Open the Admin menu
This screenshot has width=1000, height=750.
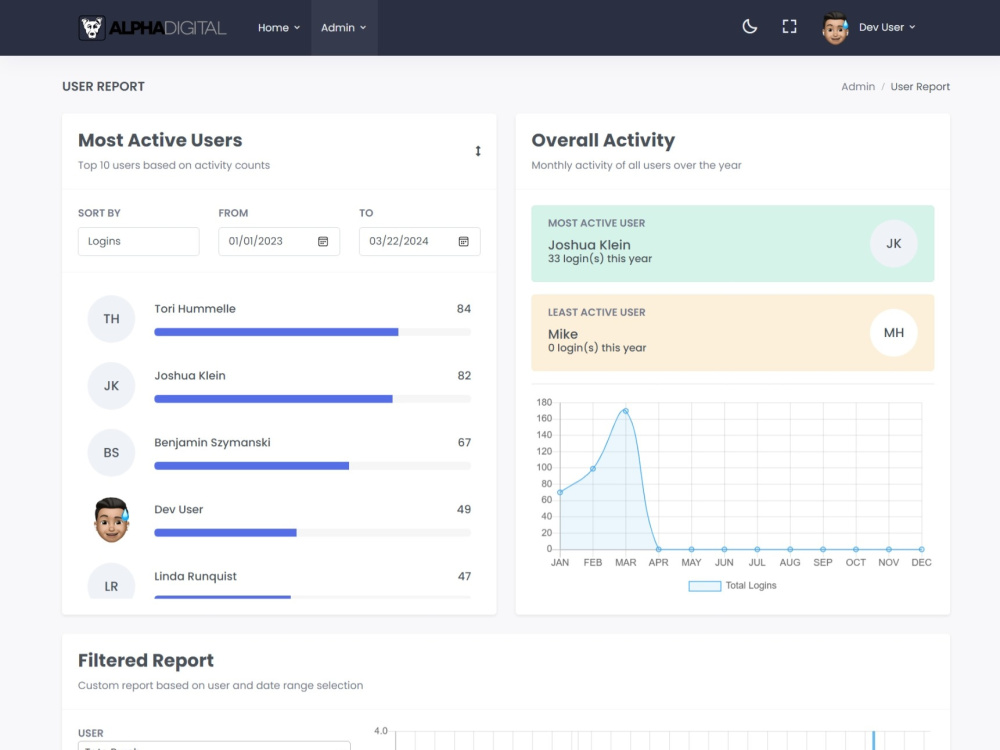[344, 27]
